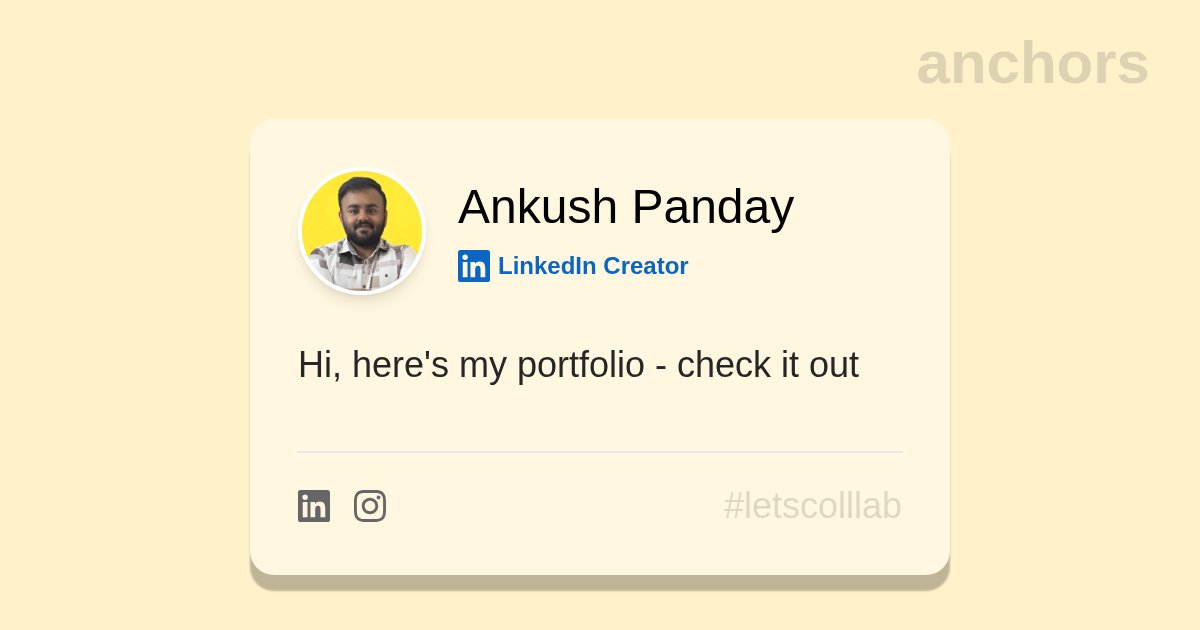Click the word "Ankush" in the name
Viewport: 1200px width, 630px height.
tap(538, 207)
